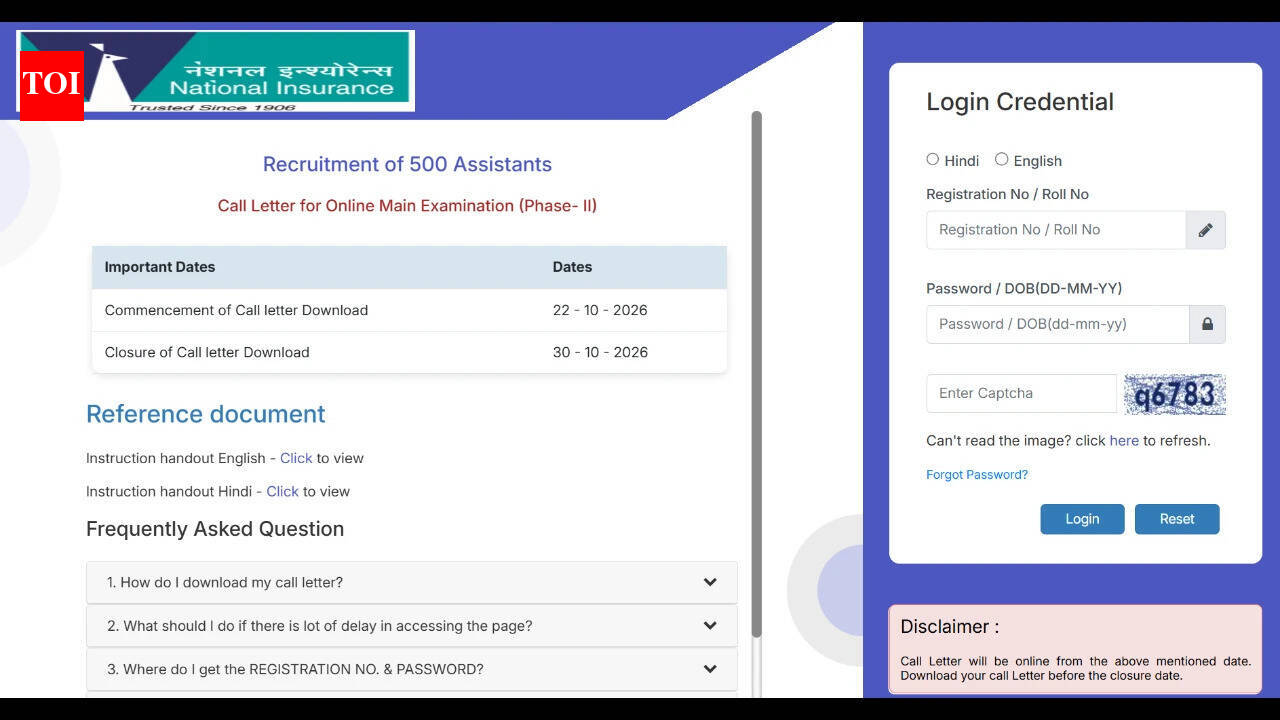Expand FAQ about delay in accessing the page

coord(412,626)
